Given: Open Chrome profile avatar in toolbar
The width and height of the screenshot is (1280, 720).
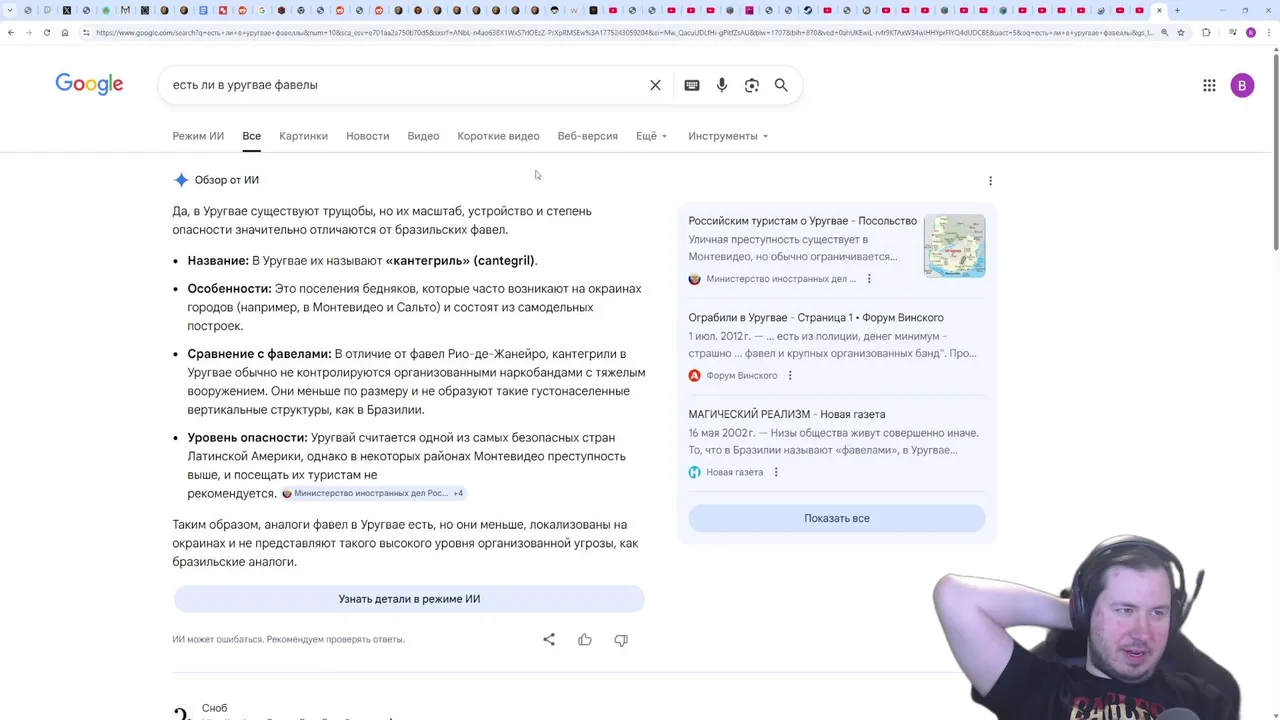Looking at the screenshot, I should click(x=1250, y=32).
